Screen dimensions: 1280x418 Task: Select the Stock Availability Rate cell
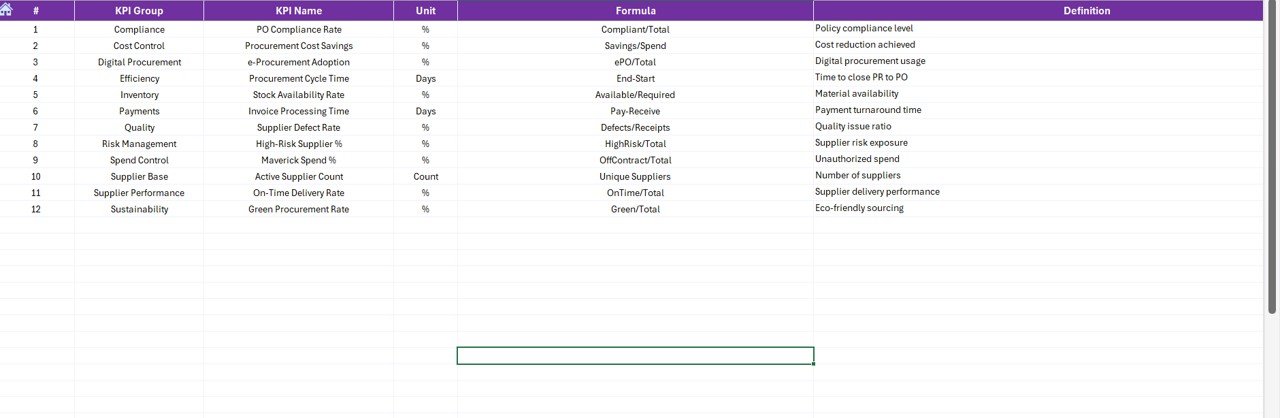(x=298, y=95)
